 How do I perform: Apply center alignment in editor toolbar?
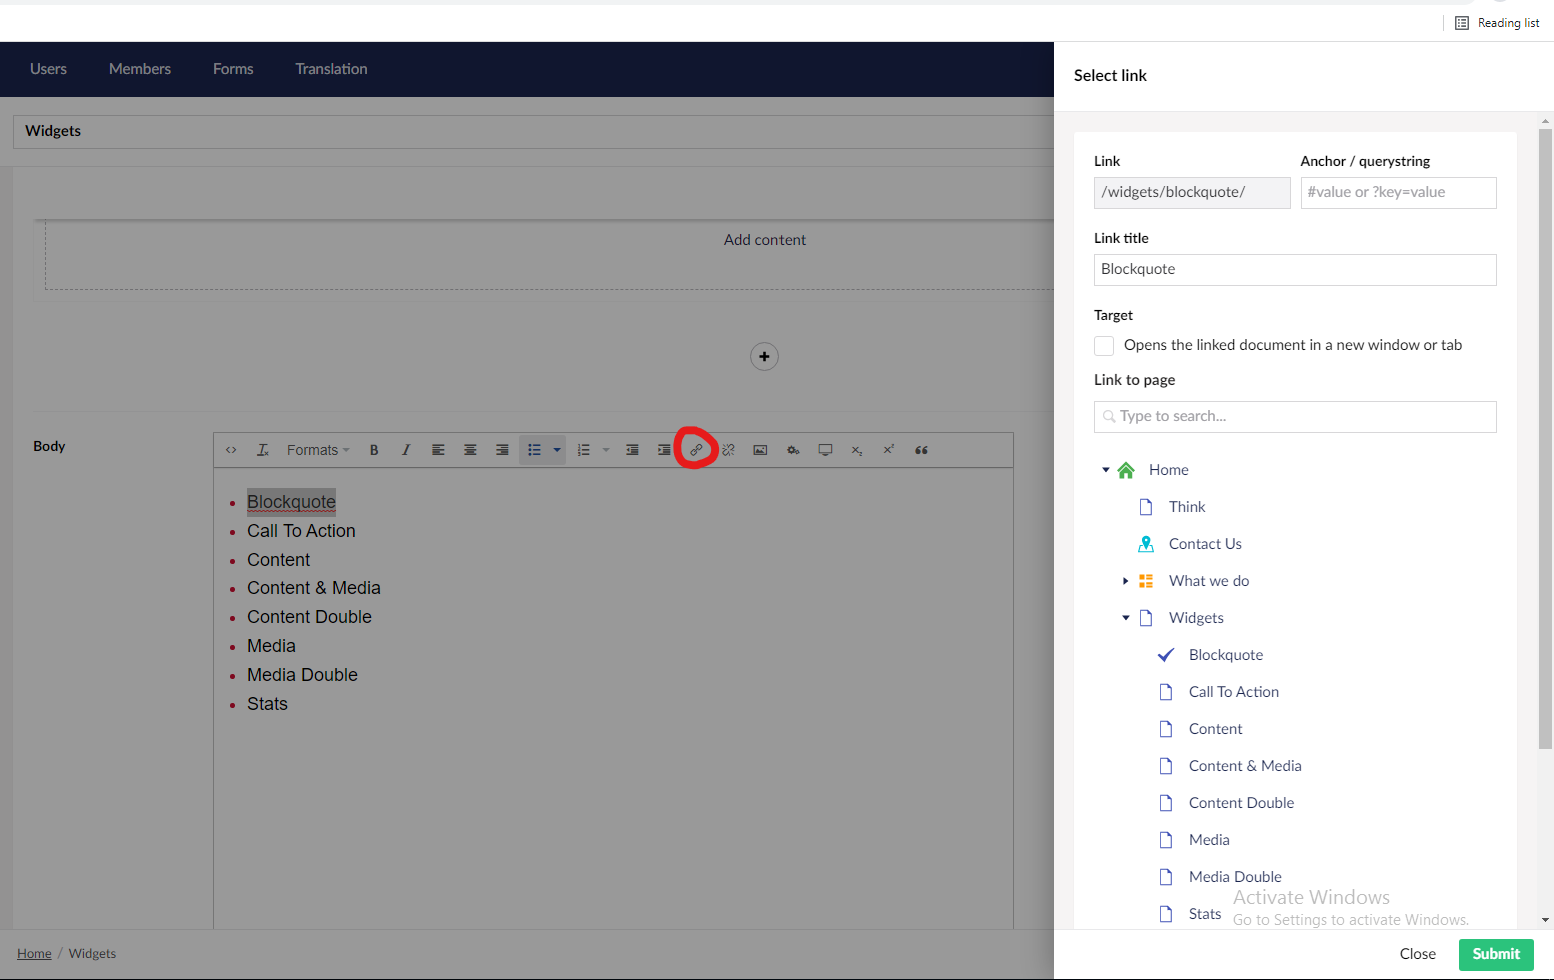click(470, 450)
